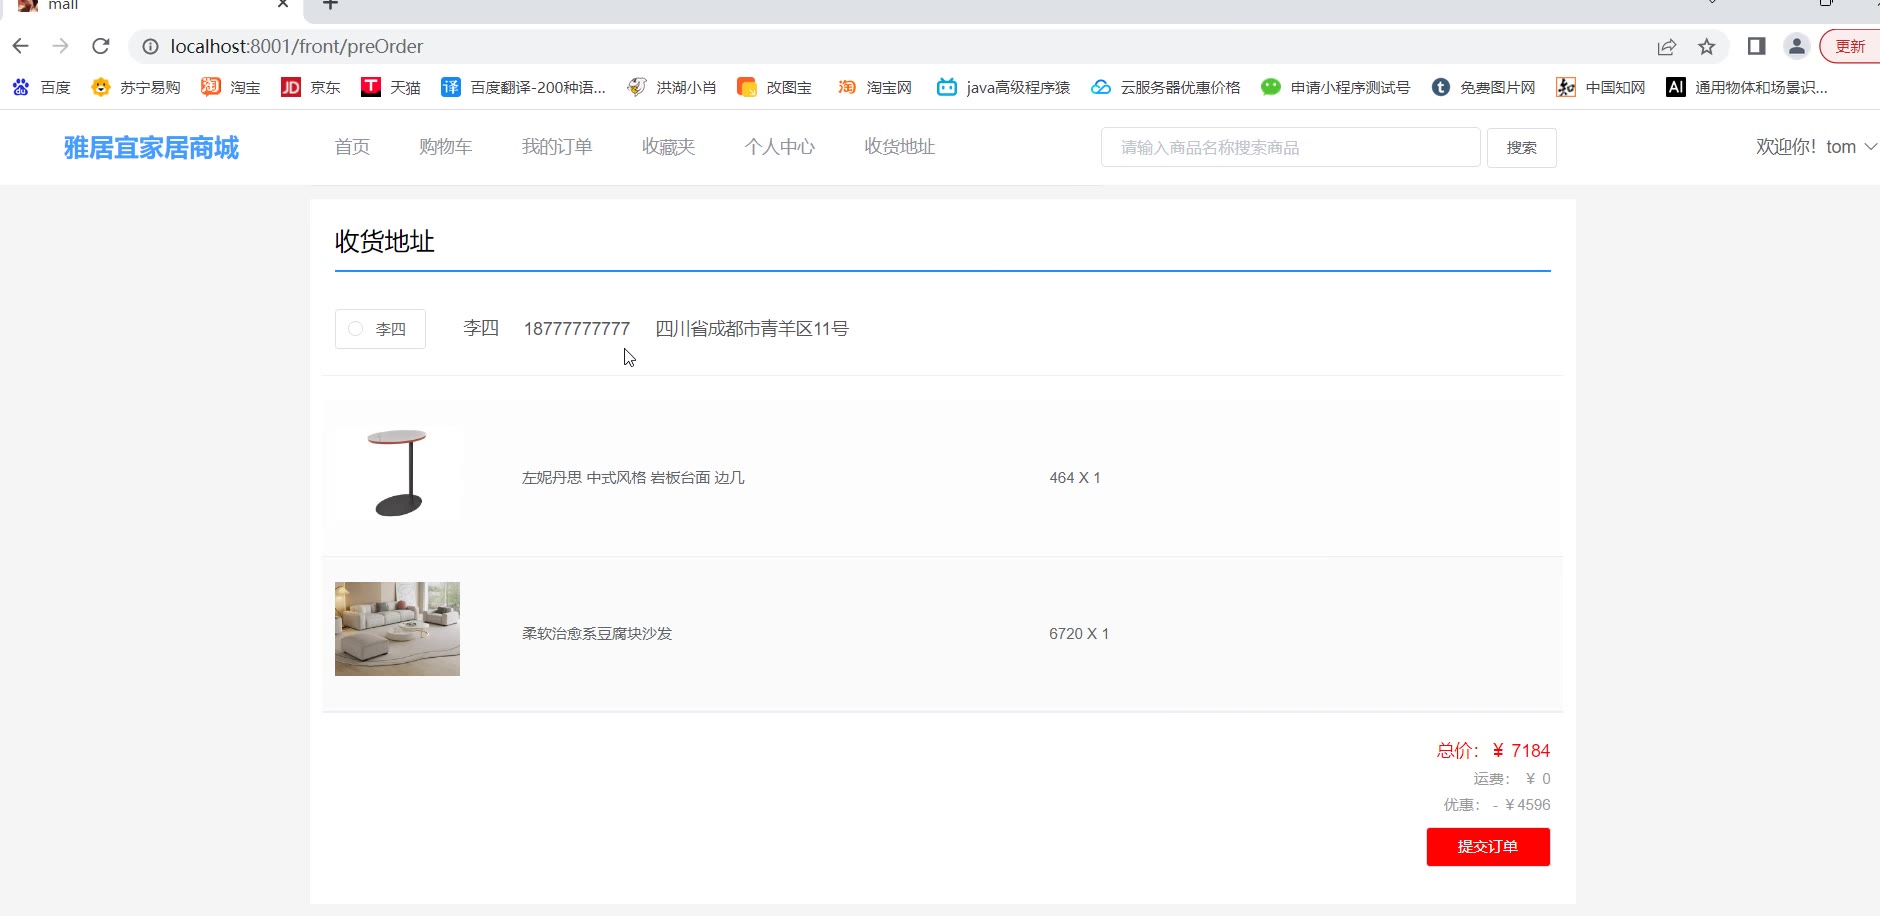The width and height of the screenshot is (1880, 916).
Task: Open 收藏夹 navigation item
Action: pyautogui.click(x=668, y=147)
